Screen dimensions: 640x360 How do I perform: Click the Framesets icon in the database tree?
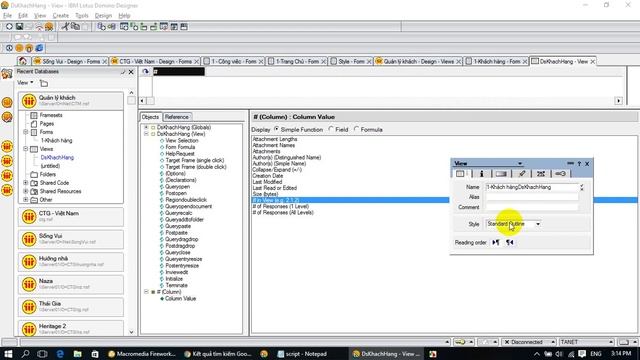tap(34, 116)
